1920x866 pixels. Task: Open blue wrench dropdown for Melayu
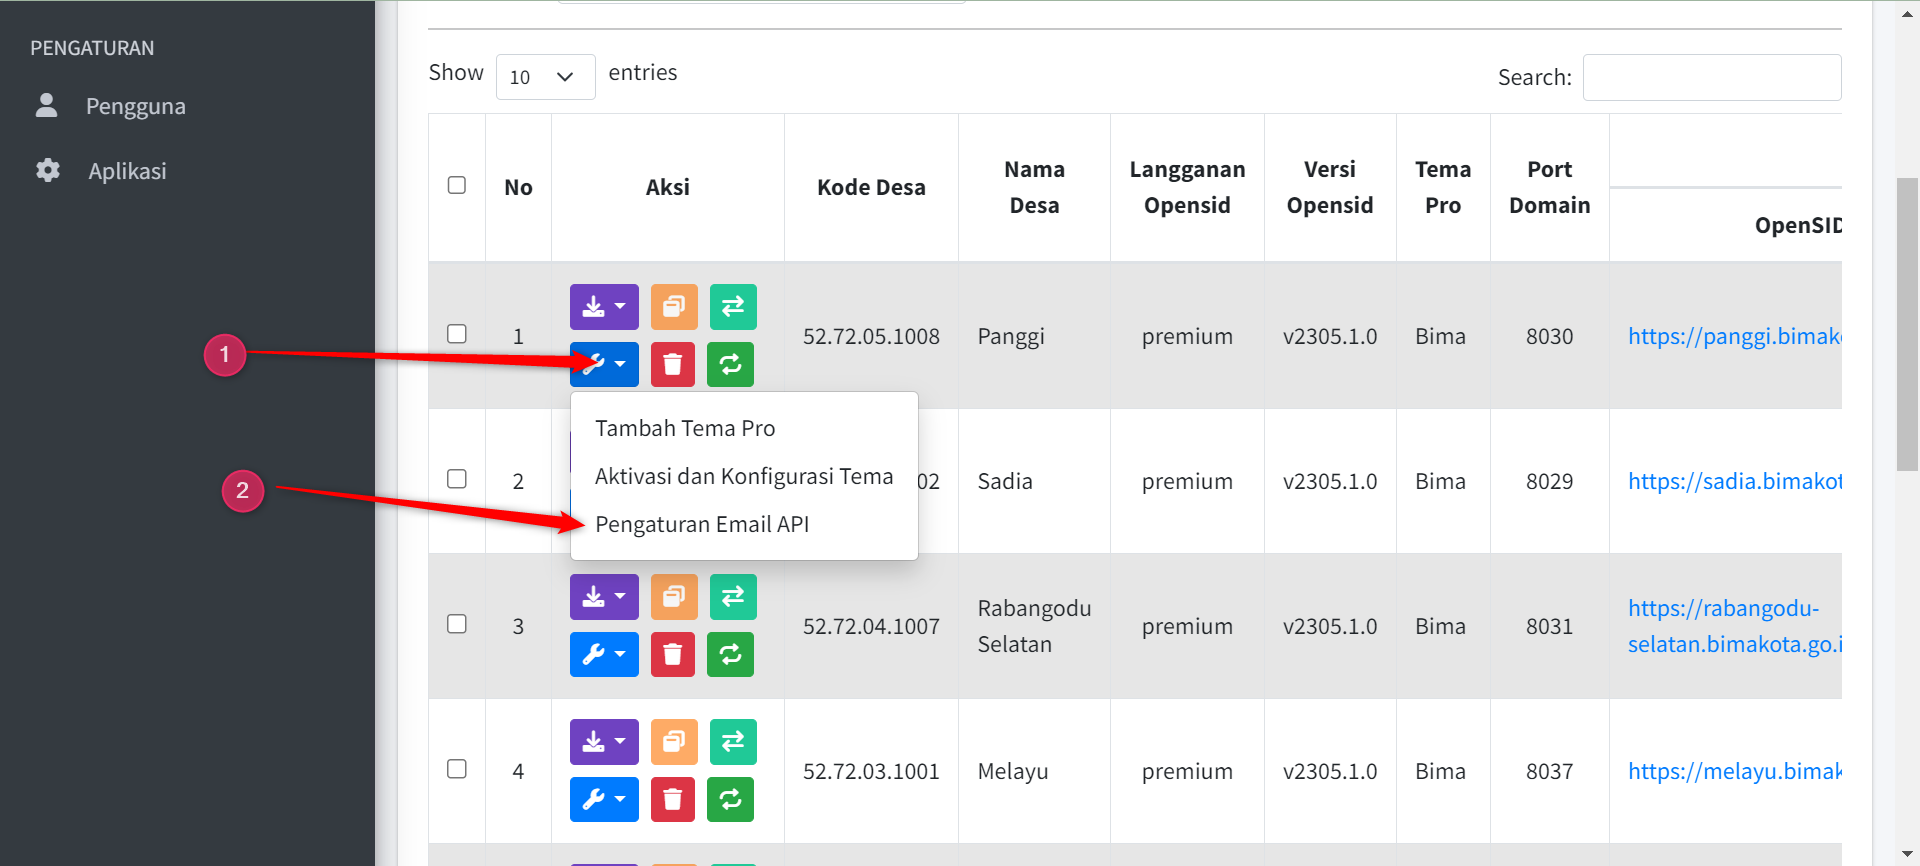(x=604, y=799)
